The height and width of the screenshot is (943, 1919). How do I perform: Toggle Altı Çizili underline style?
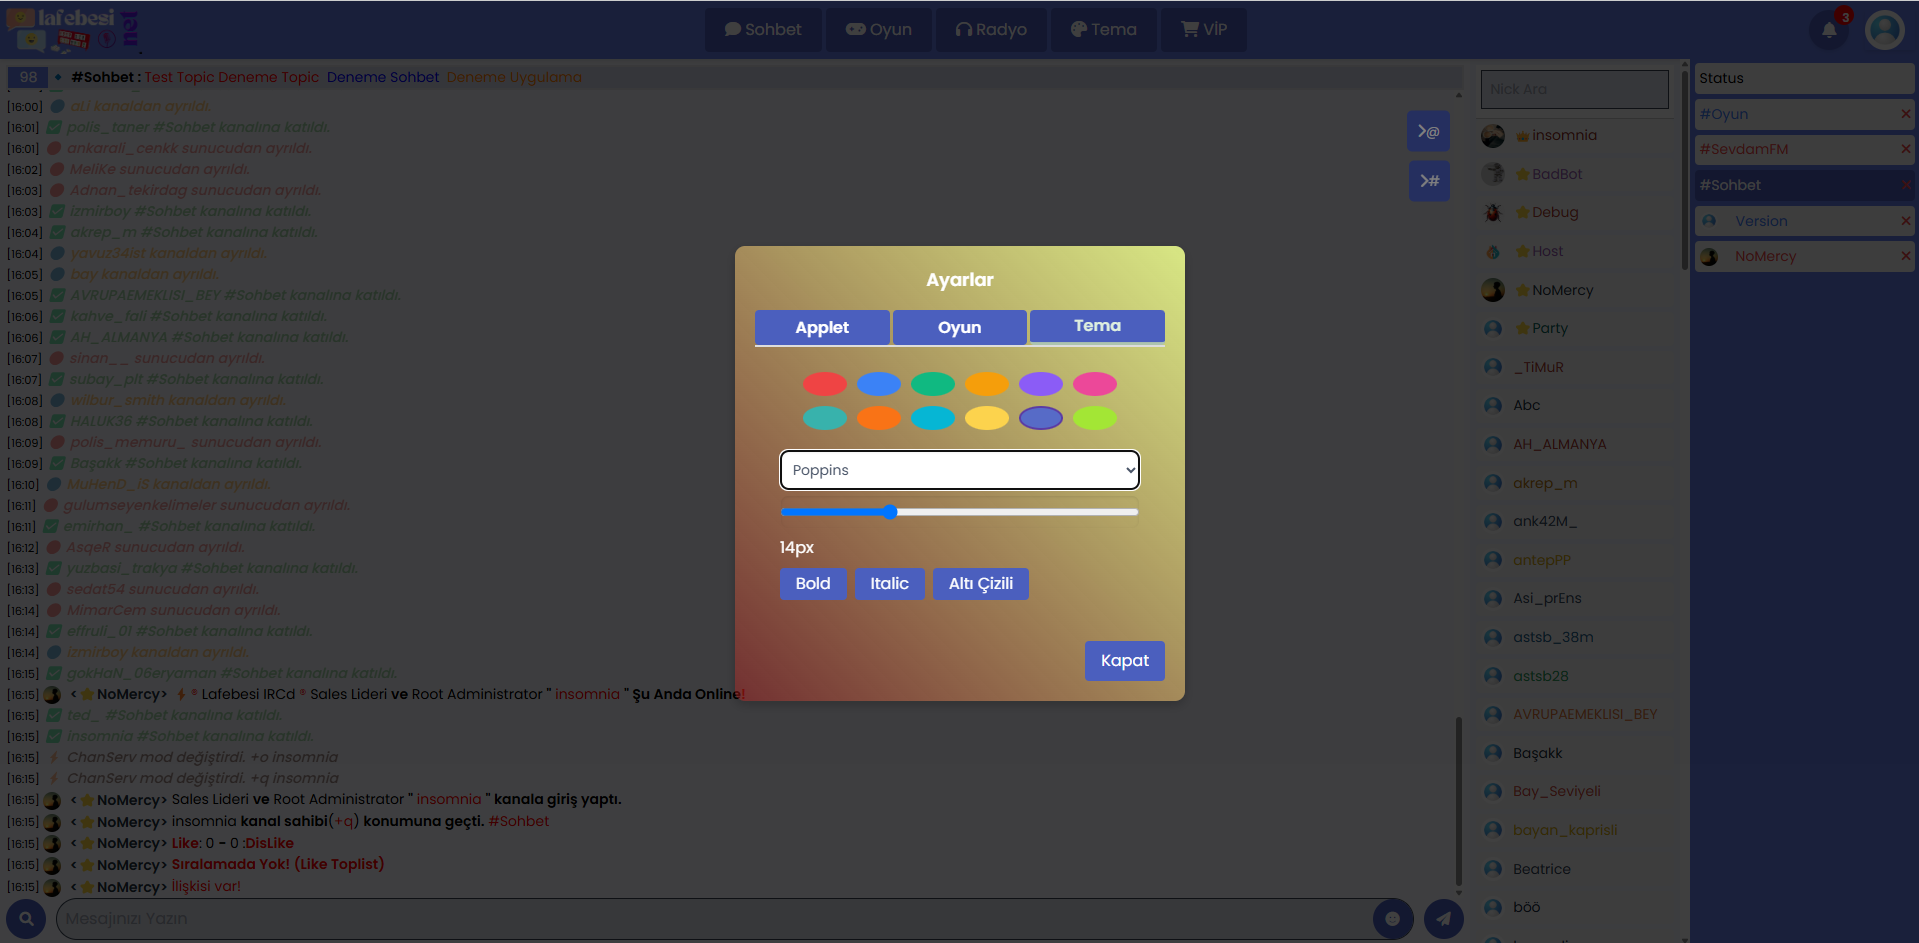tap(980, 584)
